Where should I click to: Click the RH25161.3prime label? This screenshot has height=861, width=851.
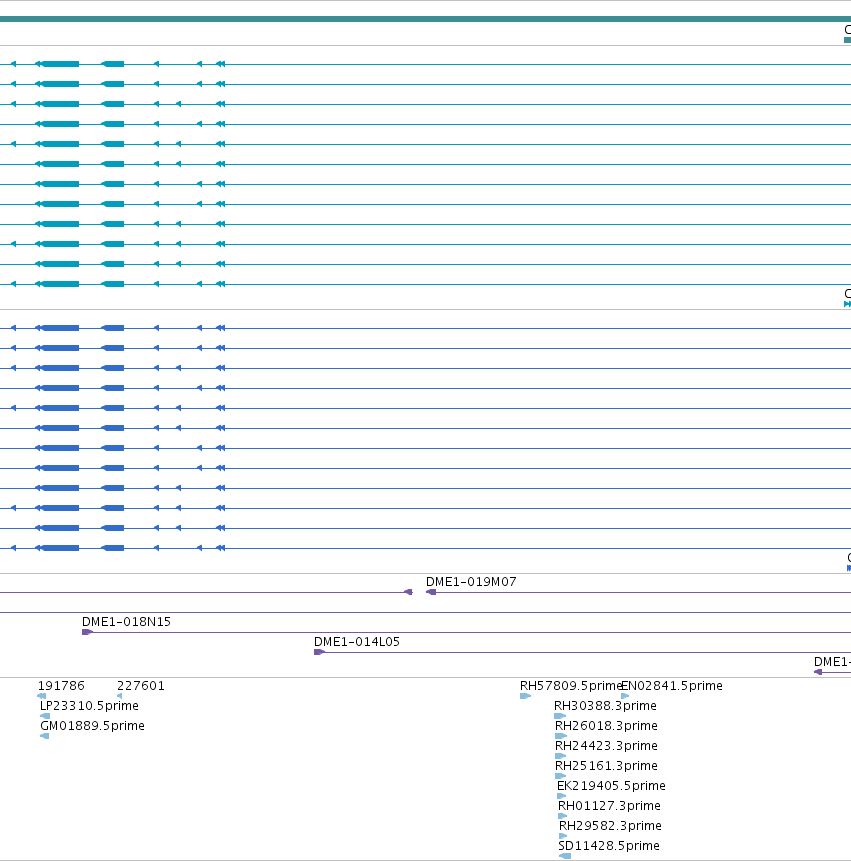pos(606,765)
